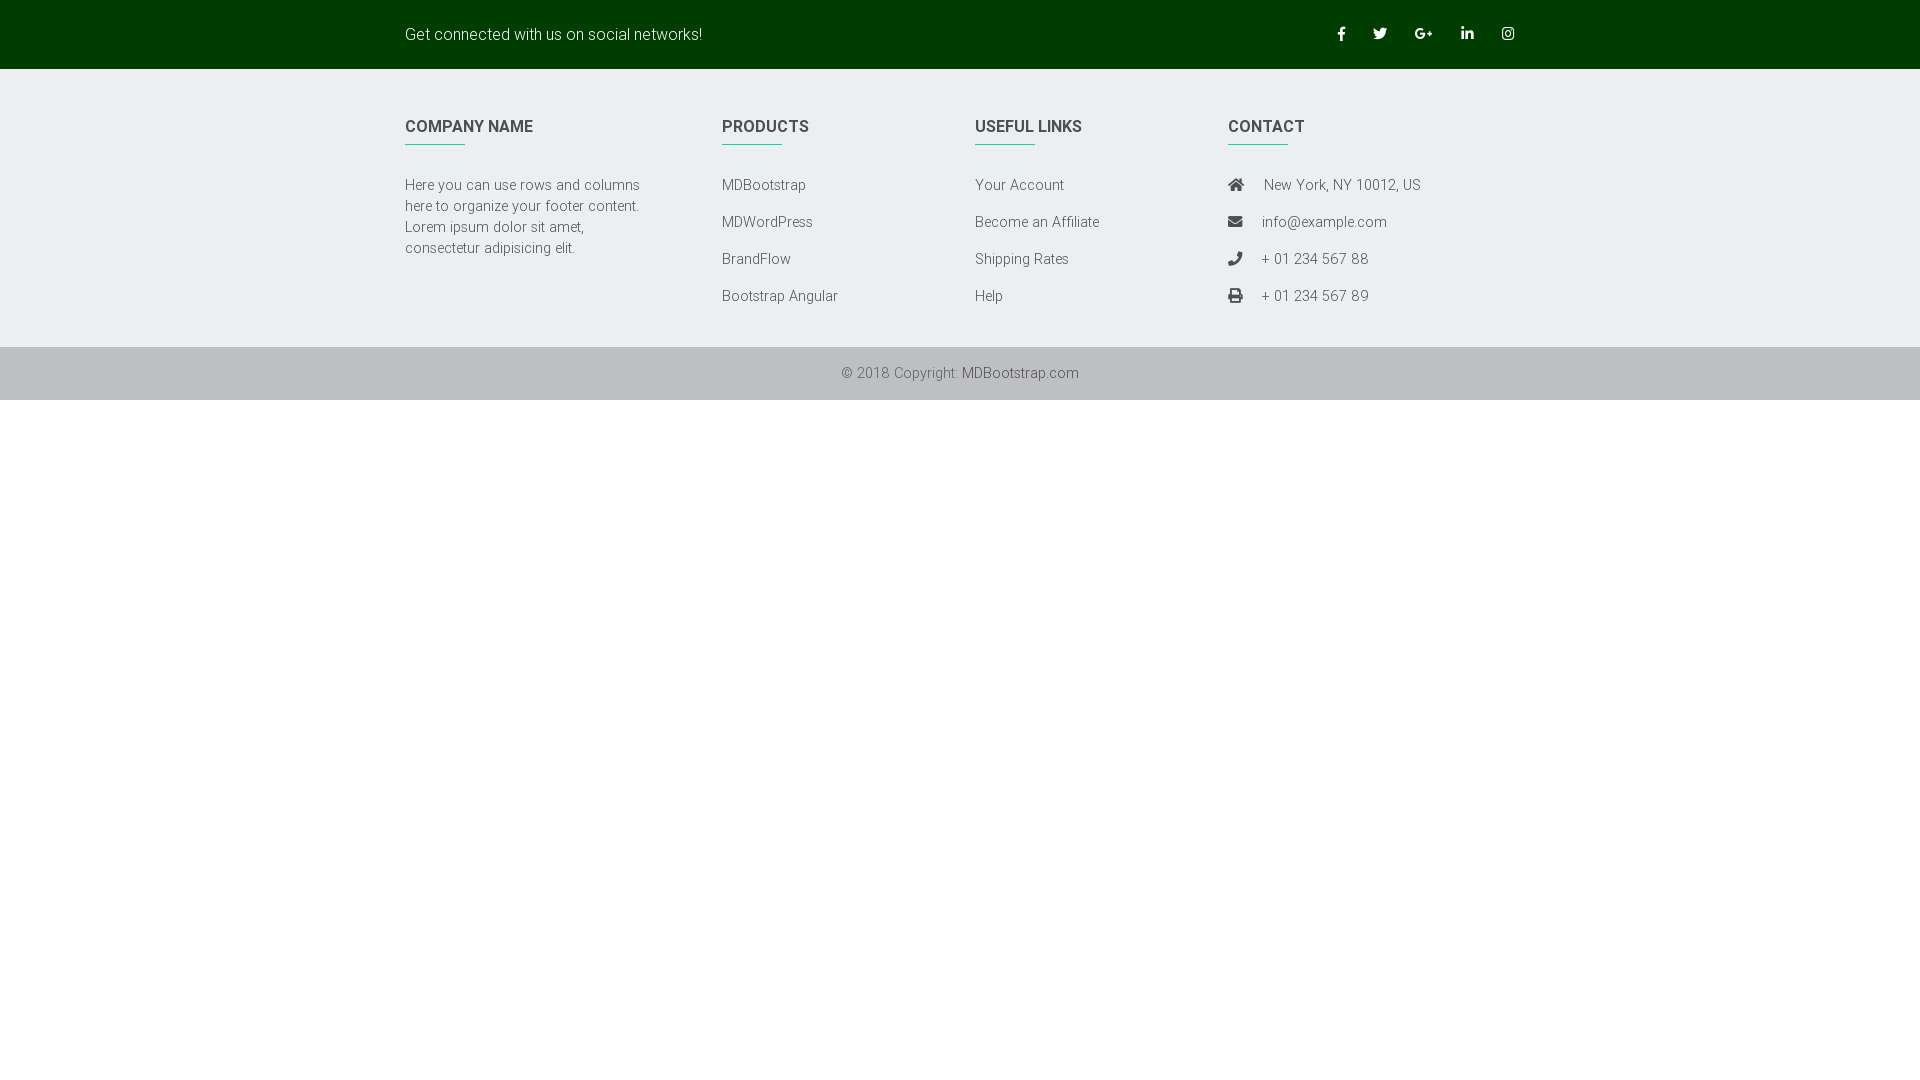
Task: Open the Instagram social icon
Action: pos(1508,34)
